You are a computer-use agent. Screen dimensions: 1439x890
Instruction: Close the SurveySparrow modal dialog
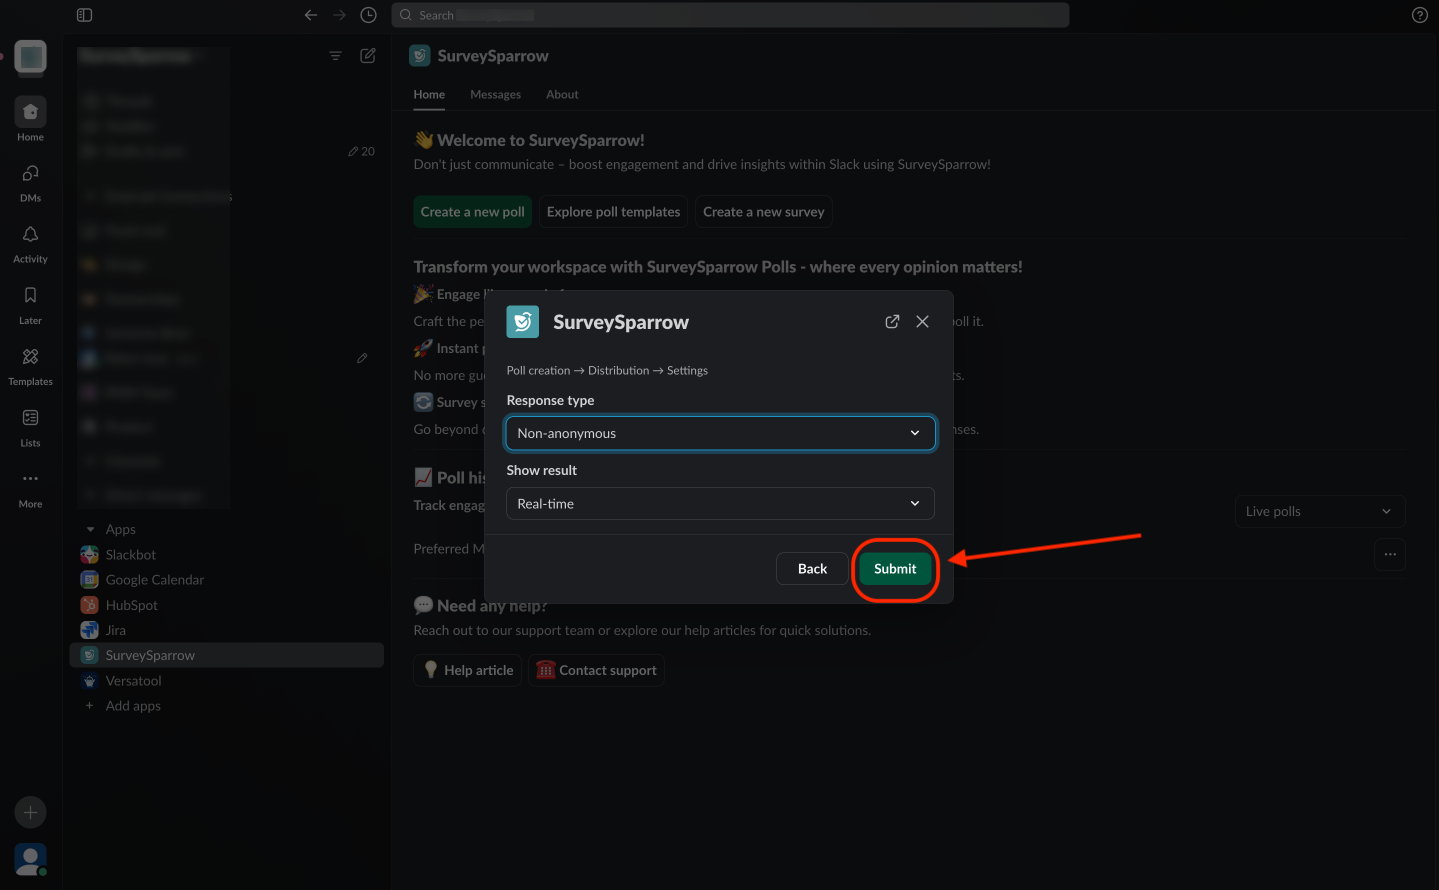(922, 322)
